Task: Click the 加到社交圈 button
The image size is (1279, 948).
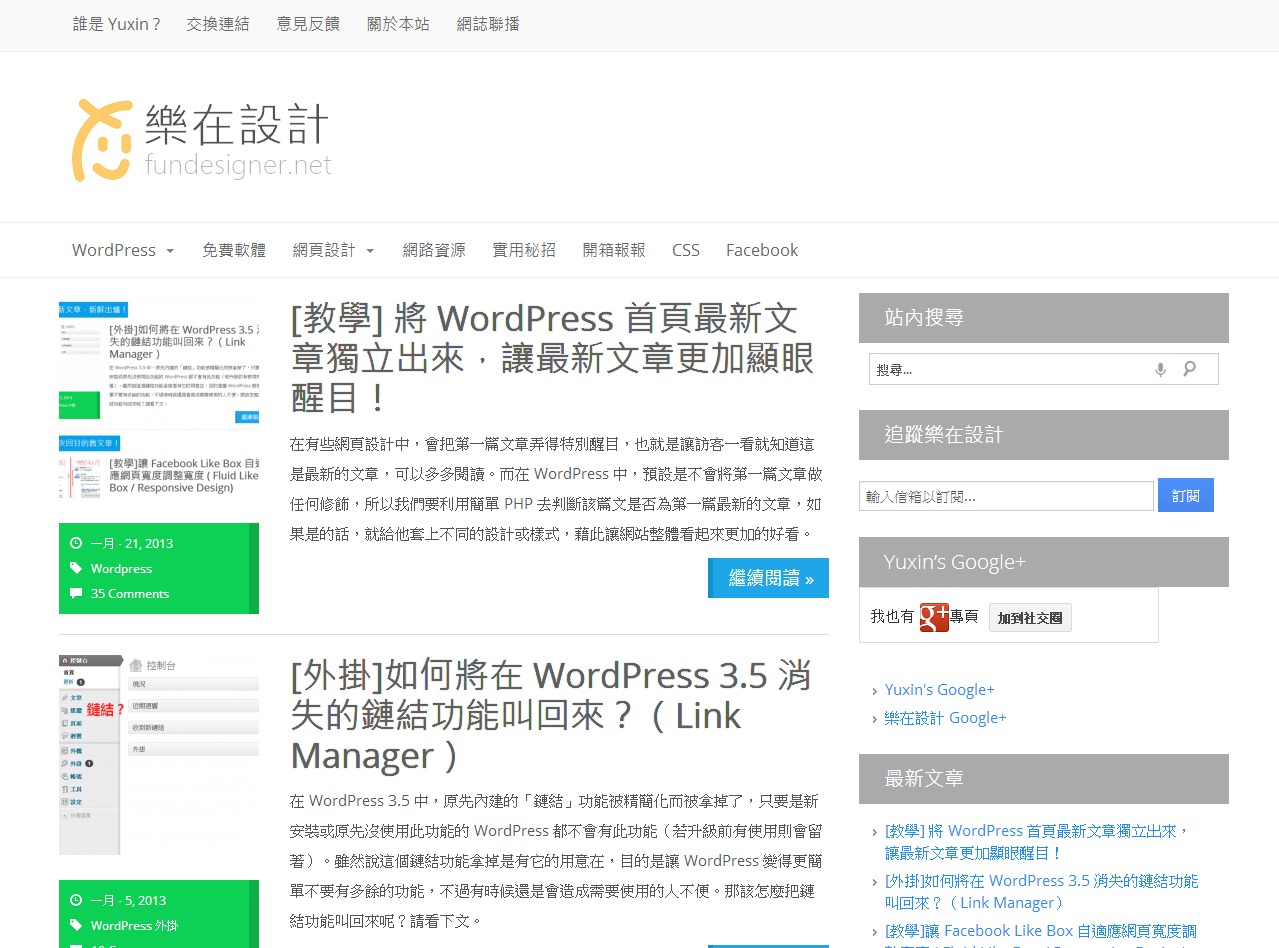Action: (x=1030, y=617)
